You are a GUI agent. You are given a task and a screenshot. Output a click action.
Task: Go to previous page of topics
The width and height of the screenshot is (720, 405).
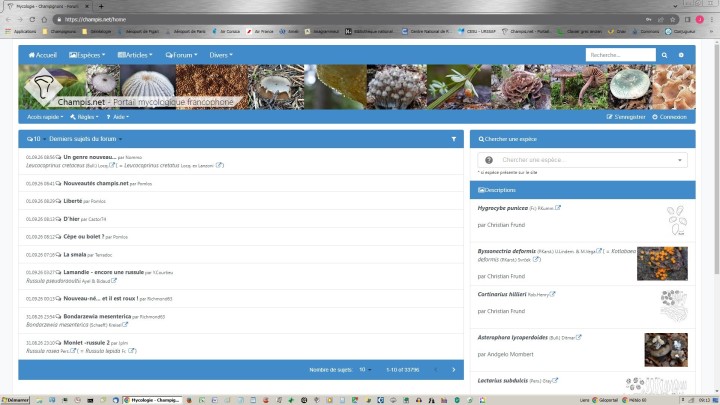pos(436,370)
